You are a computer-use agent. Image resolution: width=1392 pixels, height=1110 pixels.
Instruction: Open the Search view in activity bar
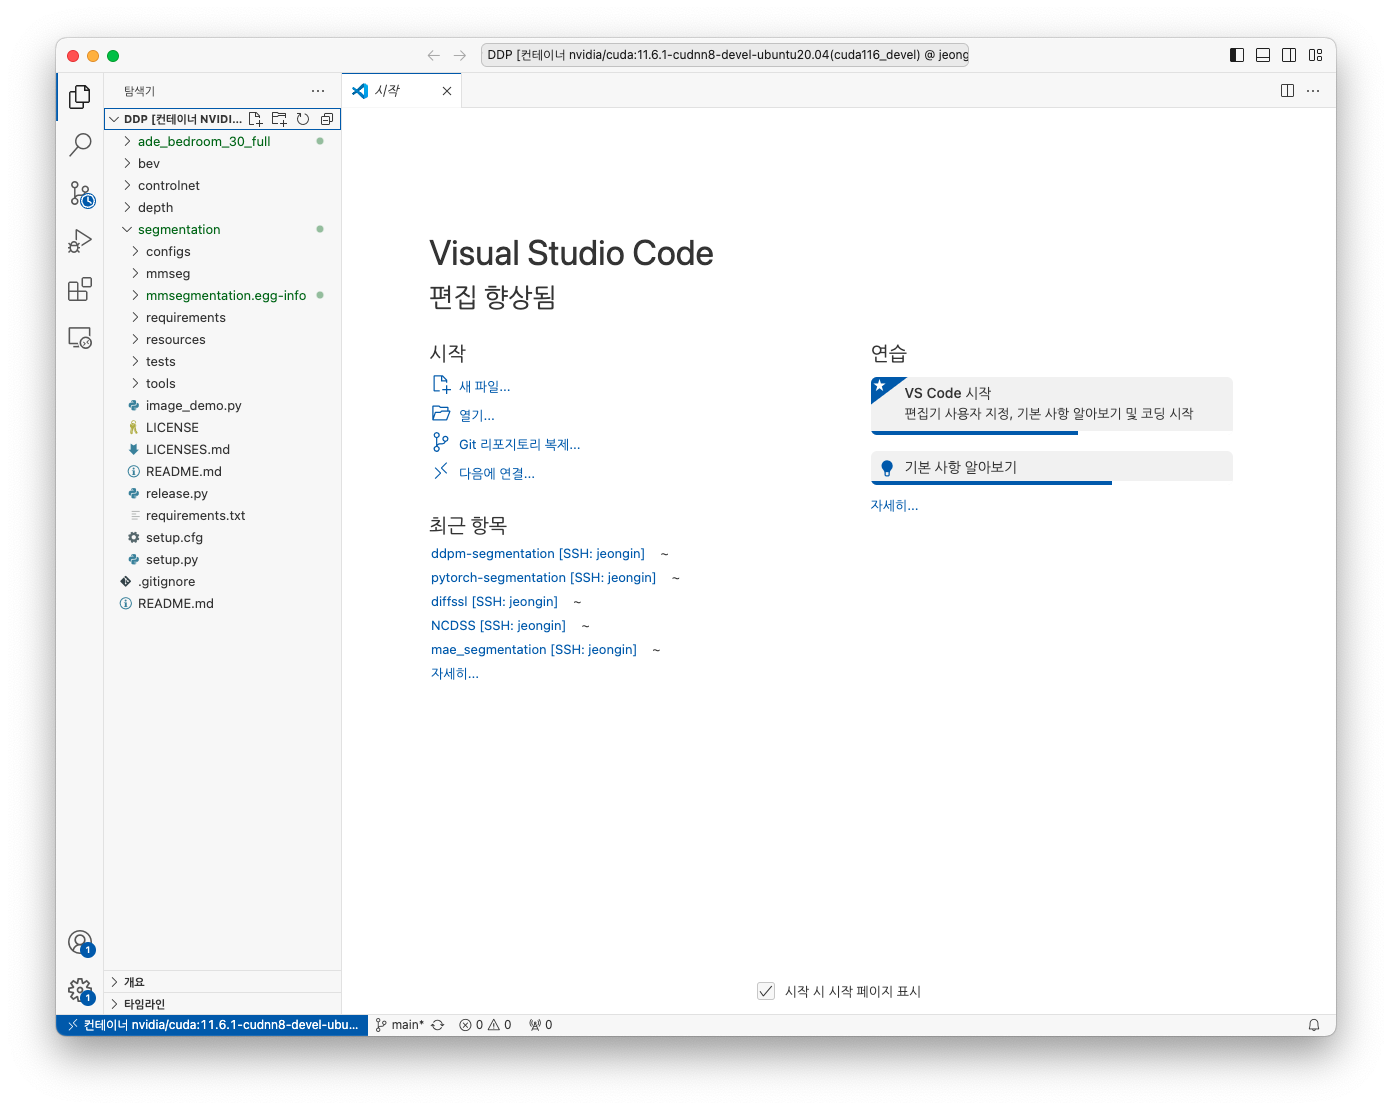pos(80,145)
